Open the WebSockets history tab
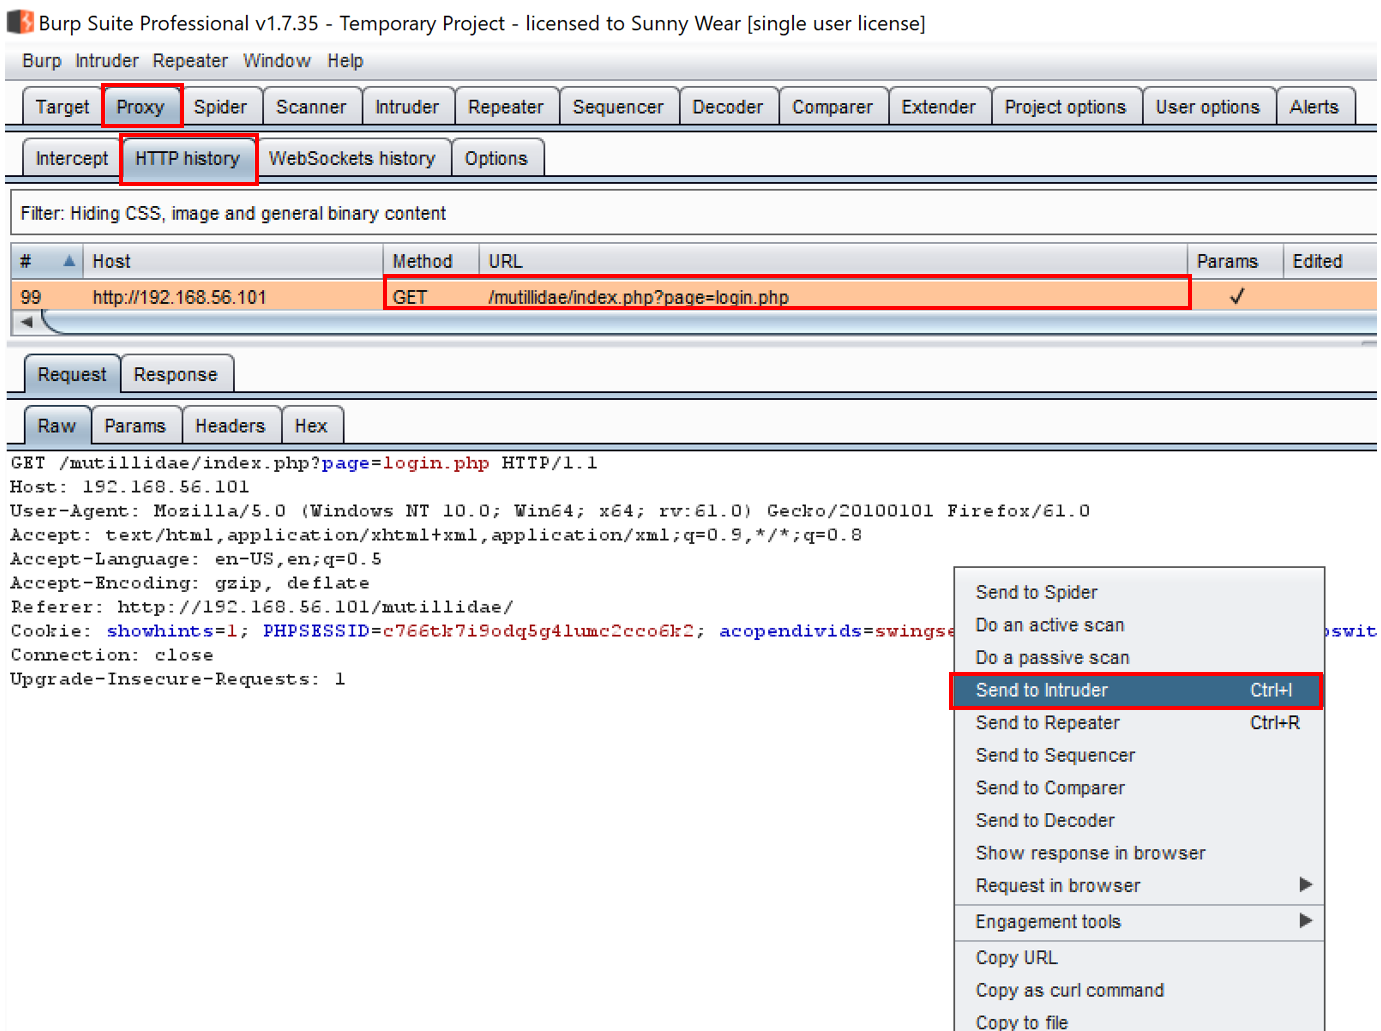Image resolution: width=1381 pixels, height=1031 pixels. point(351,158)
